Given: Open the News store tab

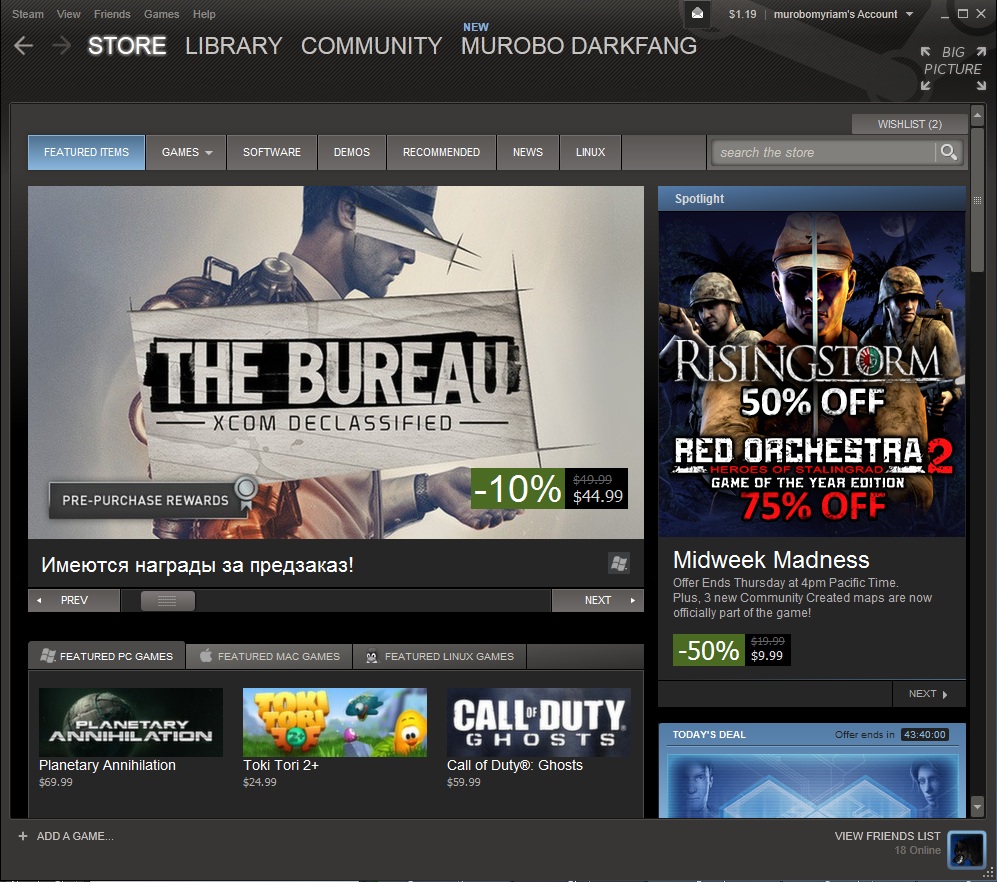Looking at the screenshot, I should (x=528, y=153).
